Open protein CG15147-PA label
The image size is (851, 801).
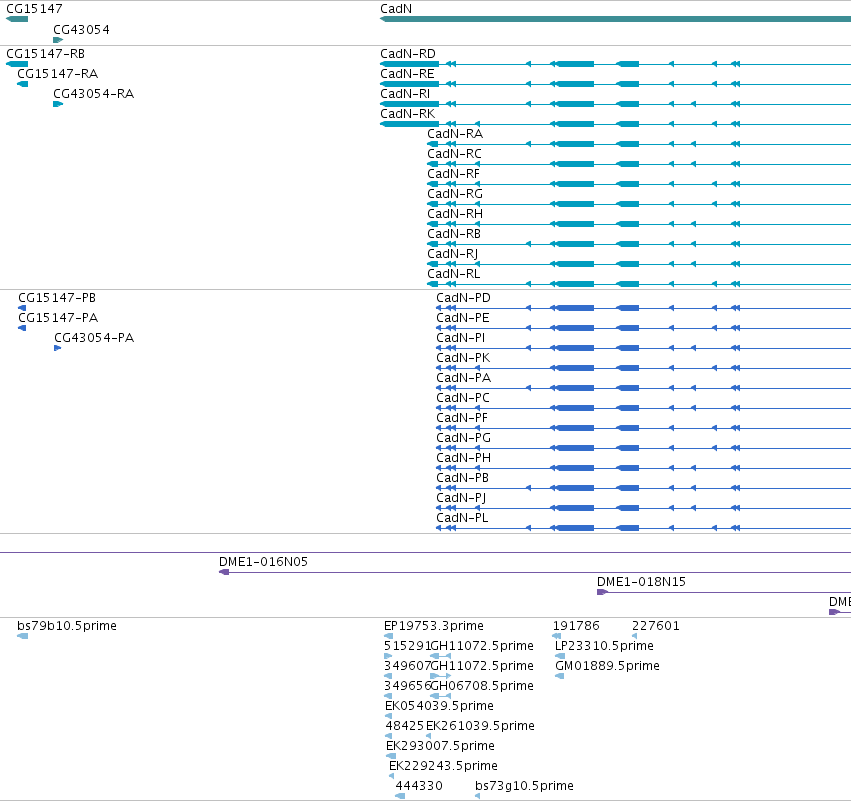(x=58, y=318)
